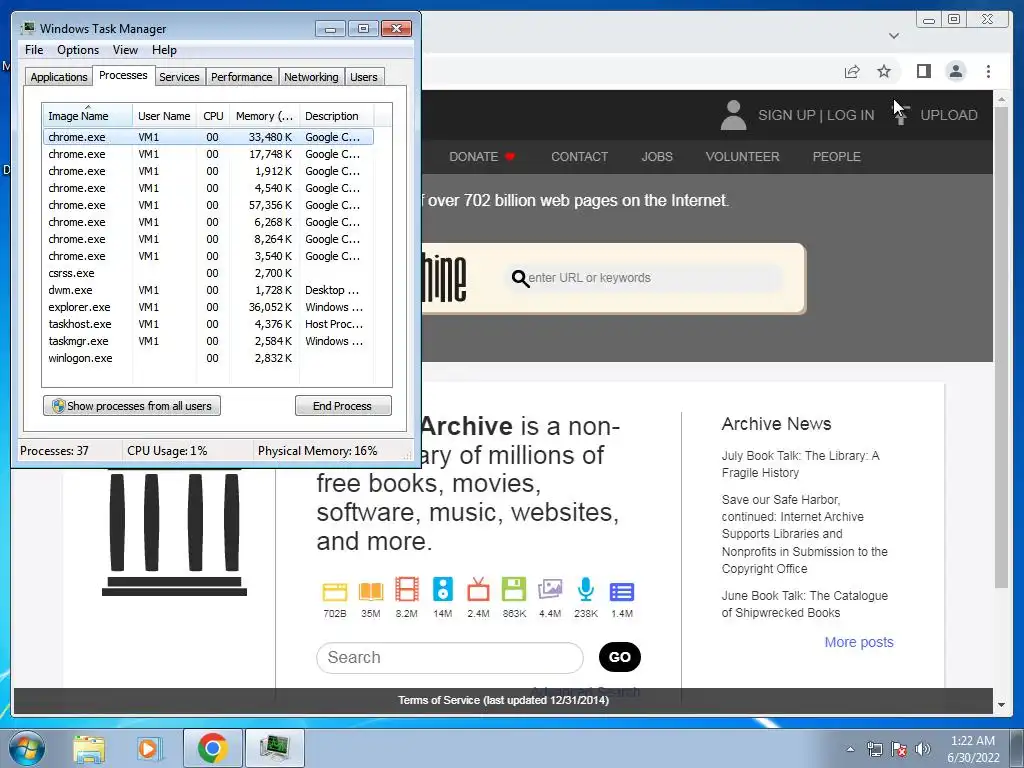Open the books icon labeled 35M
Viewport: 1024px width, 768px height.
pyautogui.click(x=370, y=591)
